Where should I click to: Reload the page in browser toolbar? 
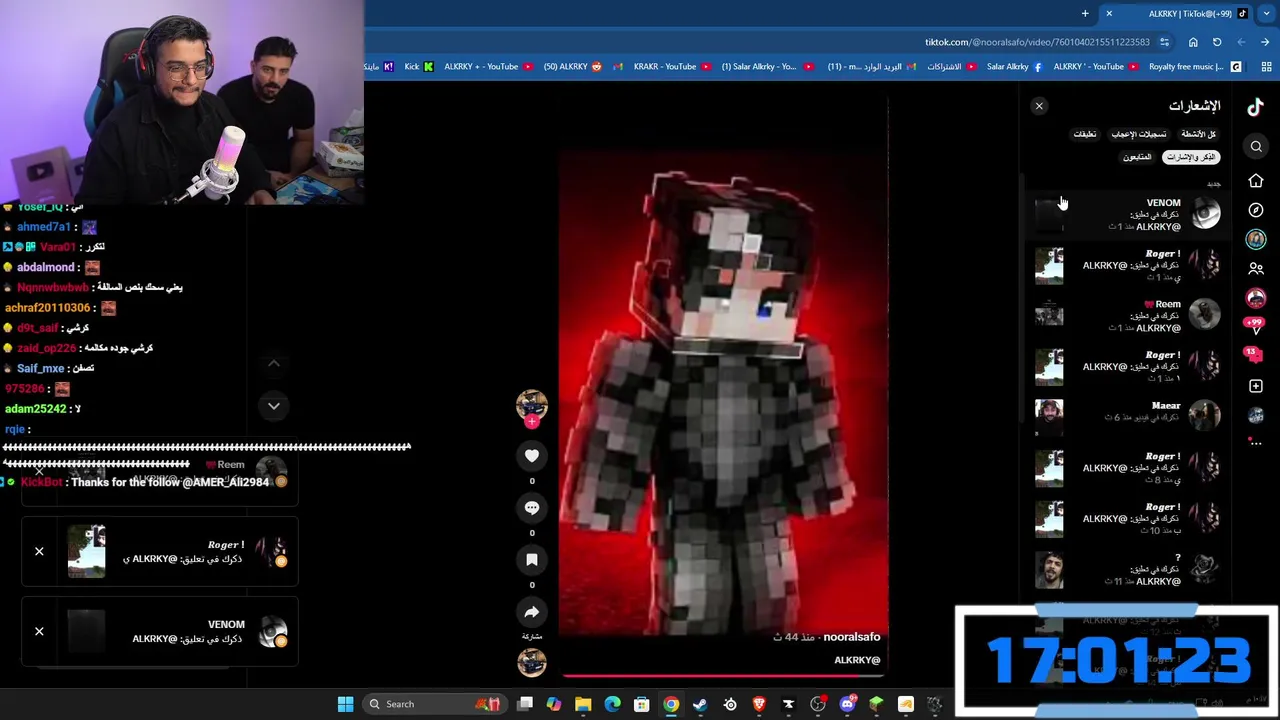tap(1217, 42)
